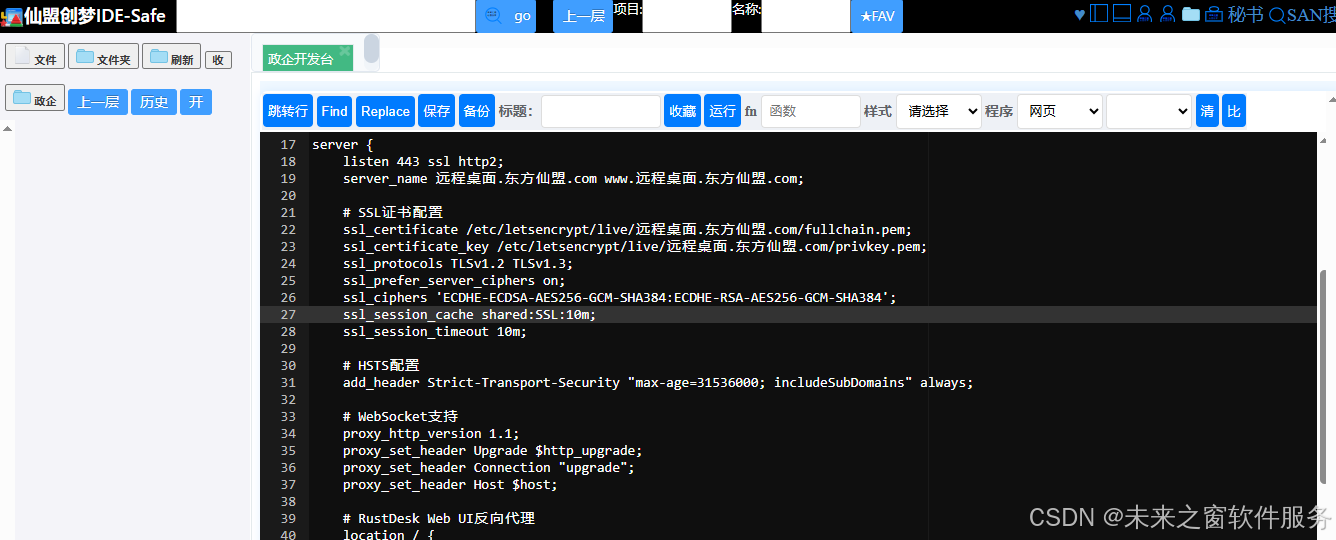Click the second user avatar icon
This screenshot has height=540, width=1336.
(x=1167, y=14)
